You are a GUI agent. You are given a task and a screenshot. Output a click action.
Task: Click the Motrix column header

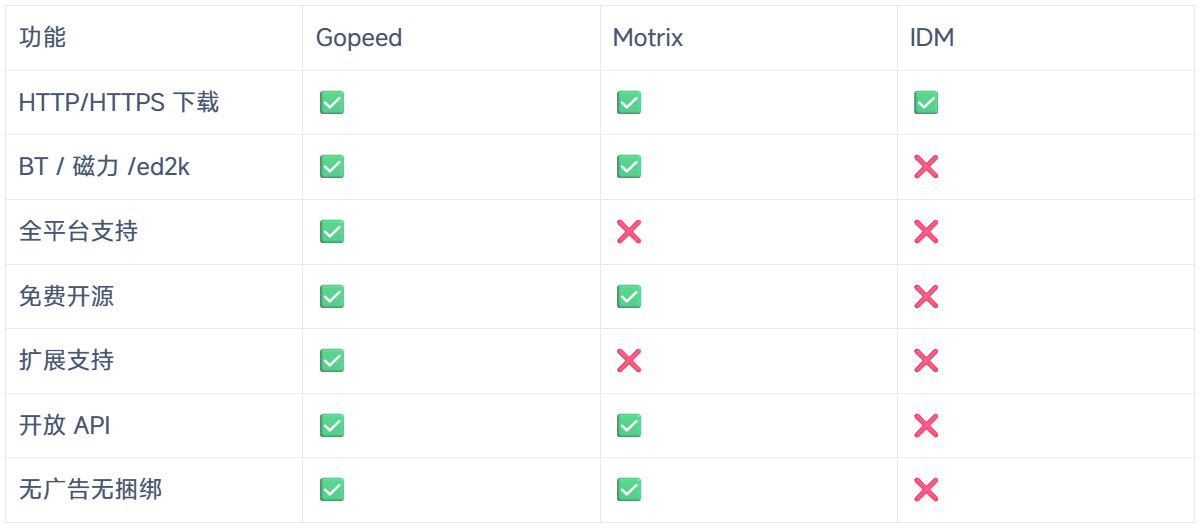pyautogui.click(x=648, y=38)
